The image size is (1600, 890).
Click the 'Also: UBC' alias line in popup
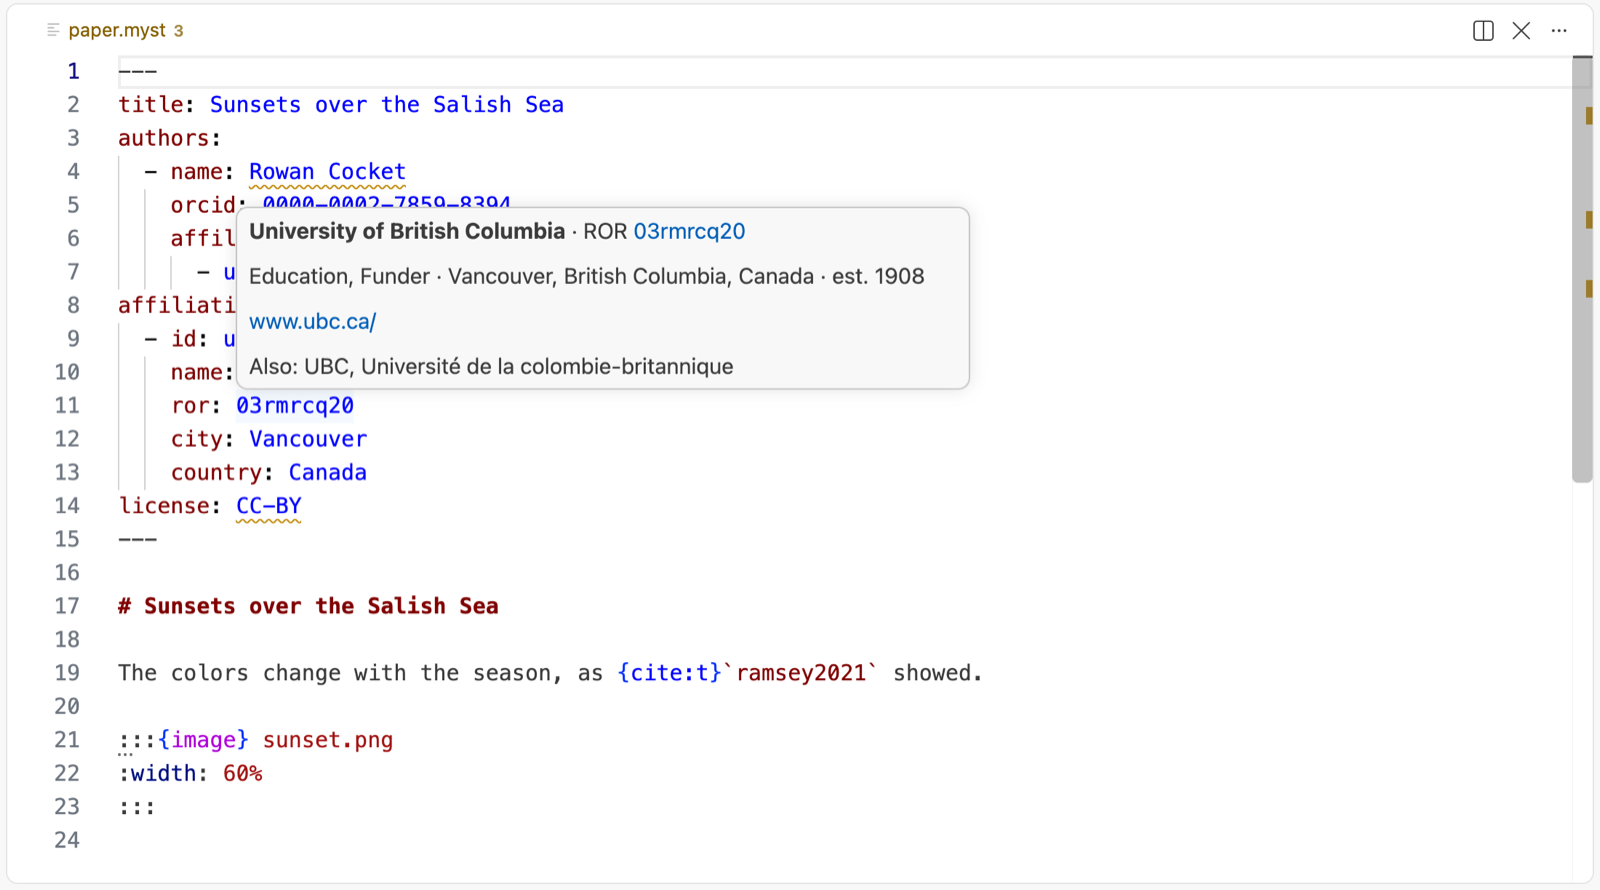[491, 366]
